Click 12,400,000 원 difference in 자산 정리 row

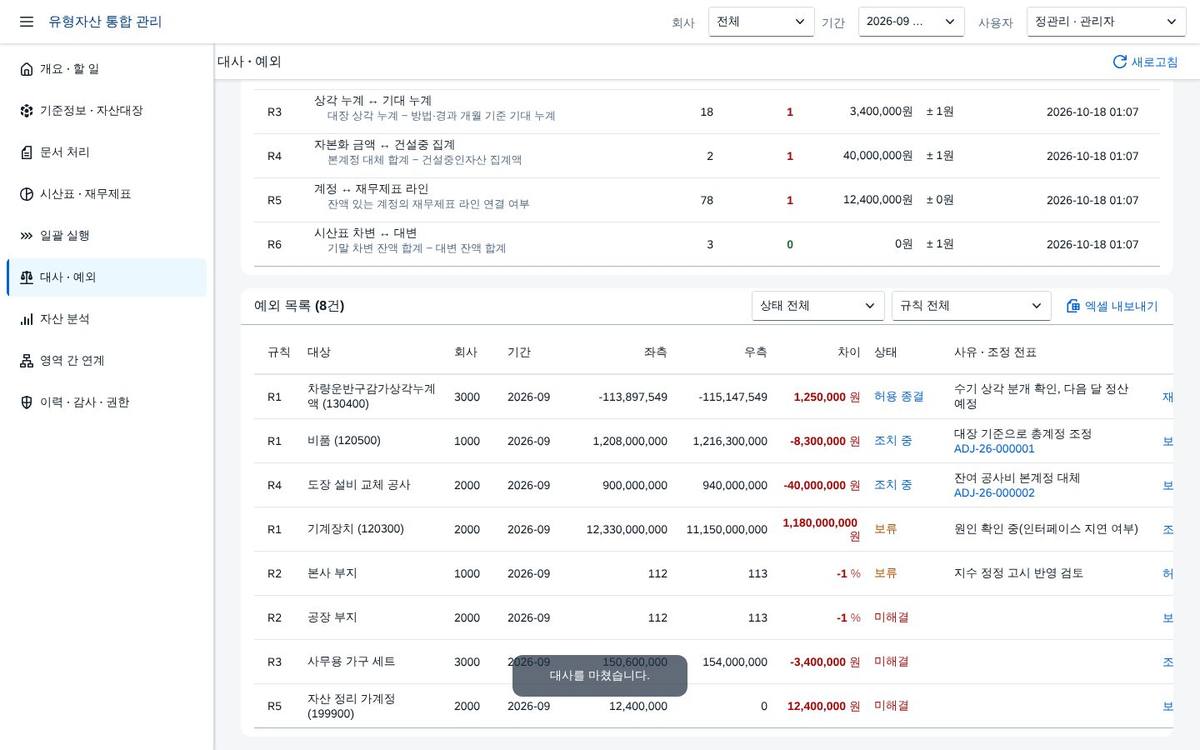click(x=824, y=706)
